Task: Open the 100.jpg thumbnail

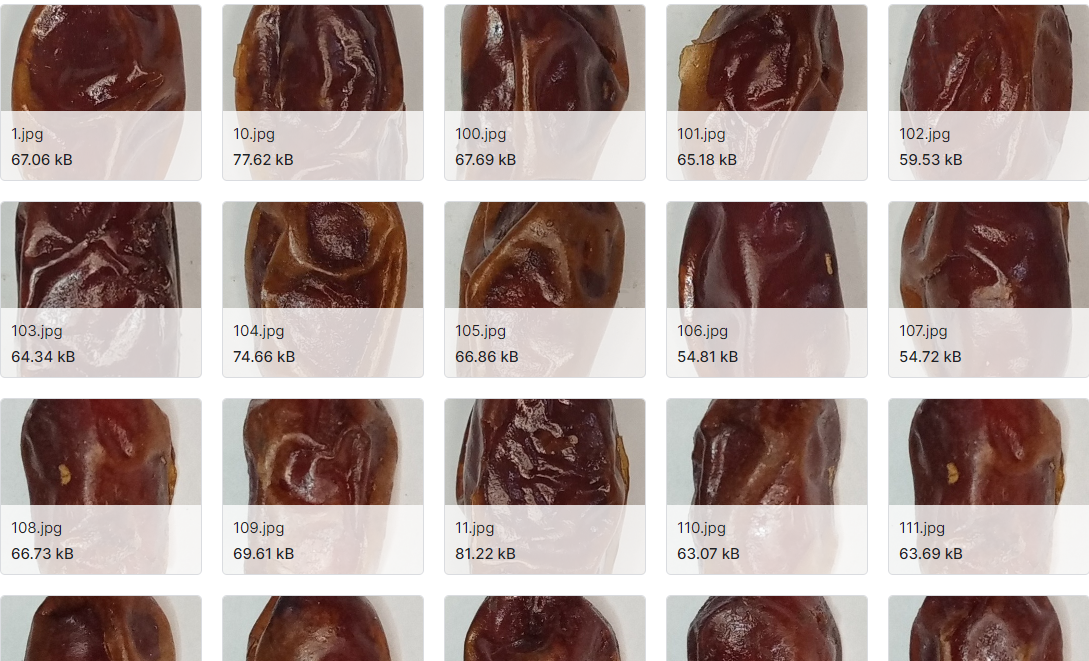Action: [545, 92]
